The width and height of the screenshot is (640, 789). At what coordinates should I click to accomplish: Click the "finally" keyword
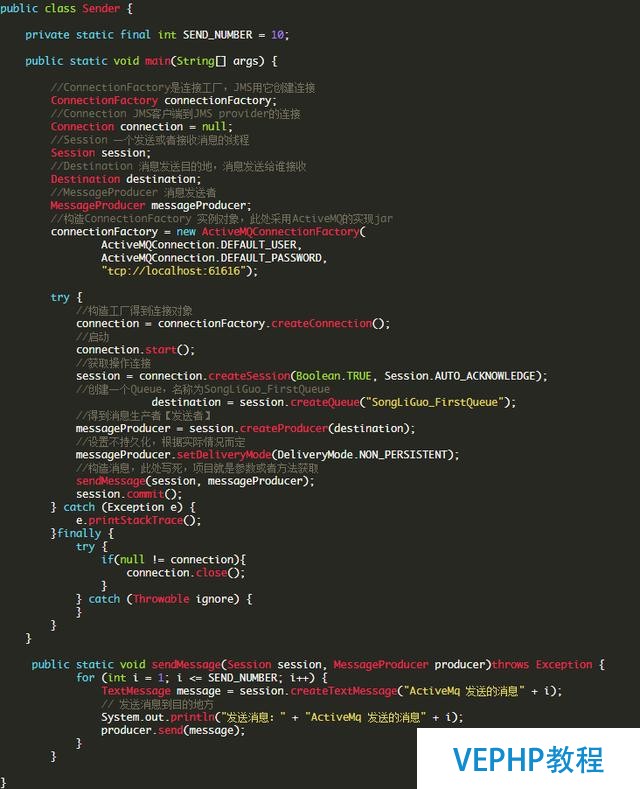[79, 533]
